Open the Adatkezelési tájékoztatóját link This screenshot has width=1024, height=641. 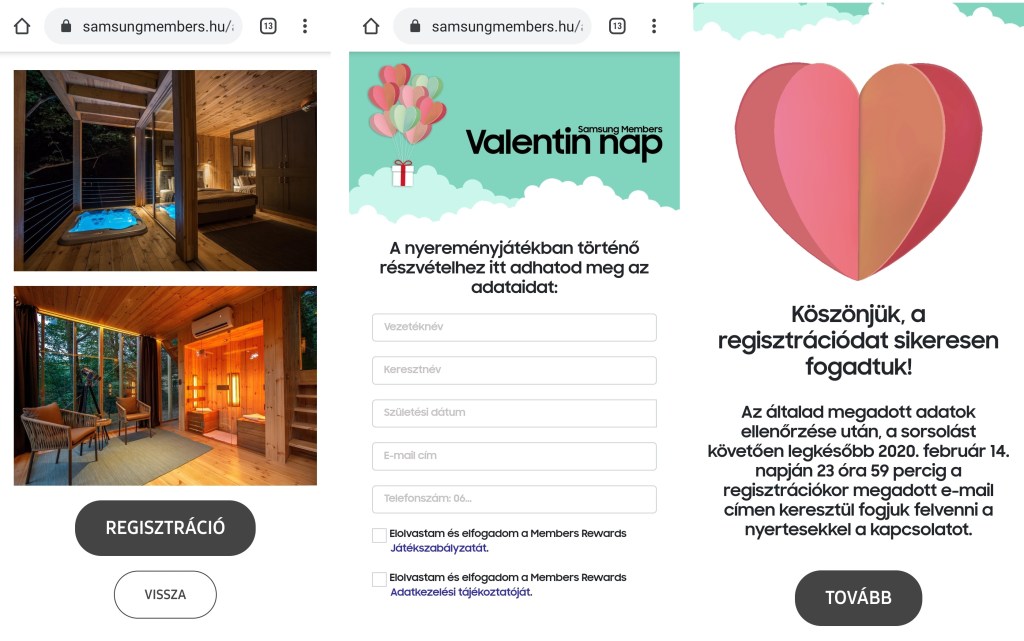click(x=461, y=592)
